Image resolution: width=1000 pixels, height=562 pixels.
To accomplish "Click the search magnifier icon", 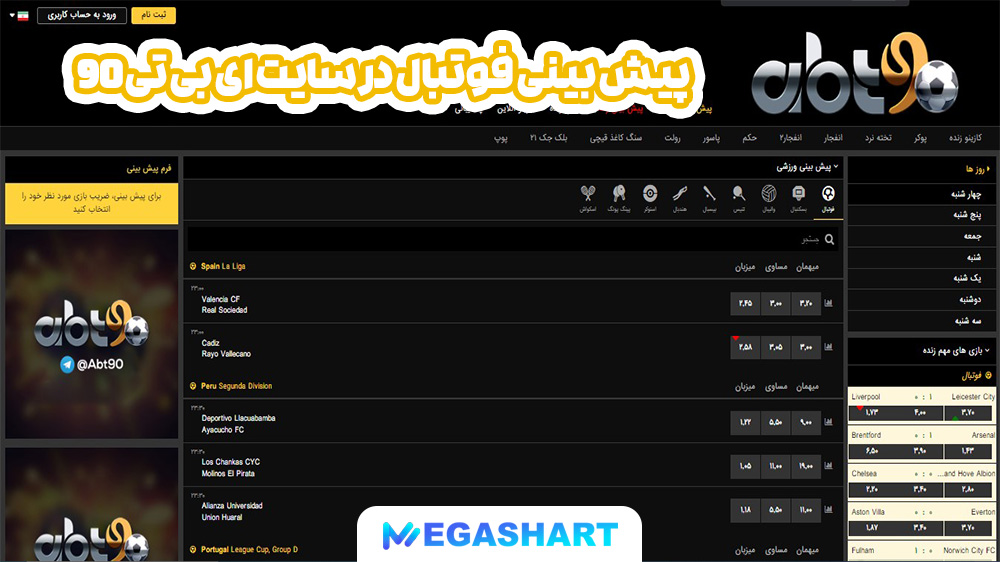I will coord(829,239).
